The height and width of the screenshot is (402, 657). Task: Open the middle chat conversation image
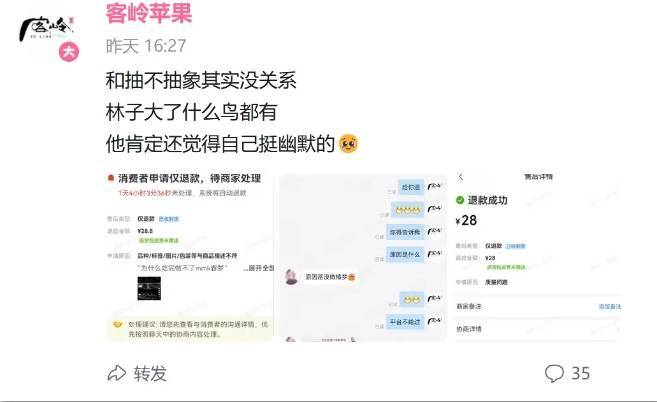[363, 258]
